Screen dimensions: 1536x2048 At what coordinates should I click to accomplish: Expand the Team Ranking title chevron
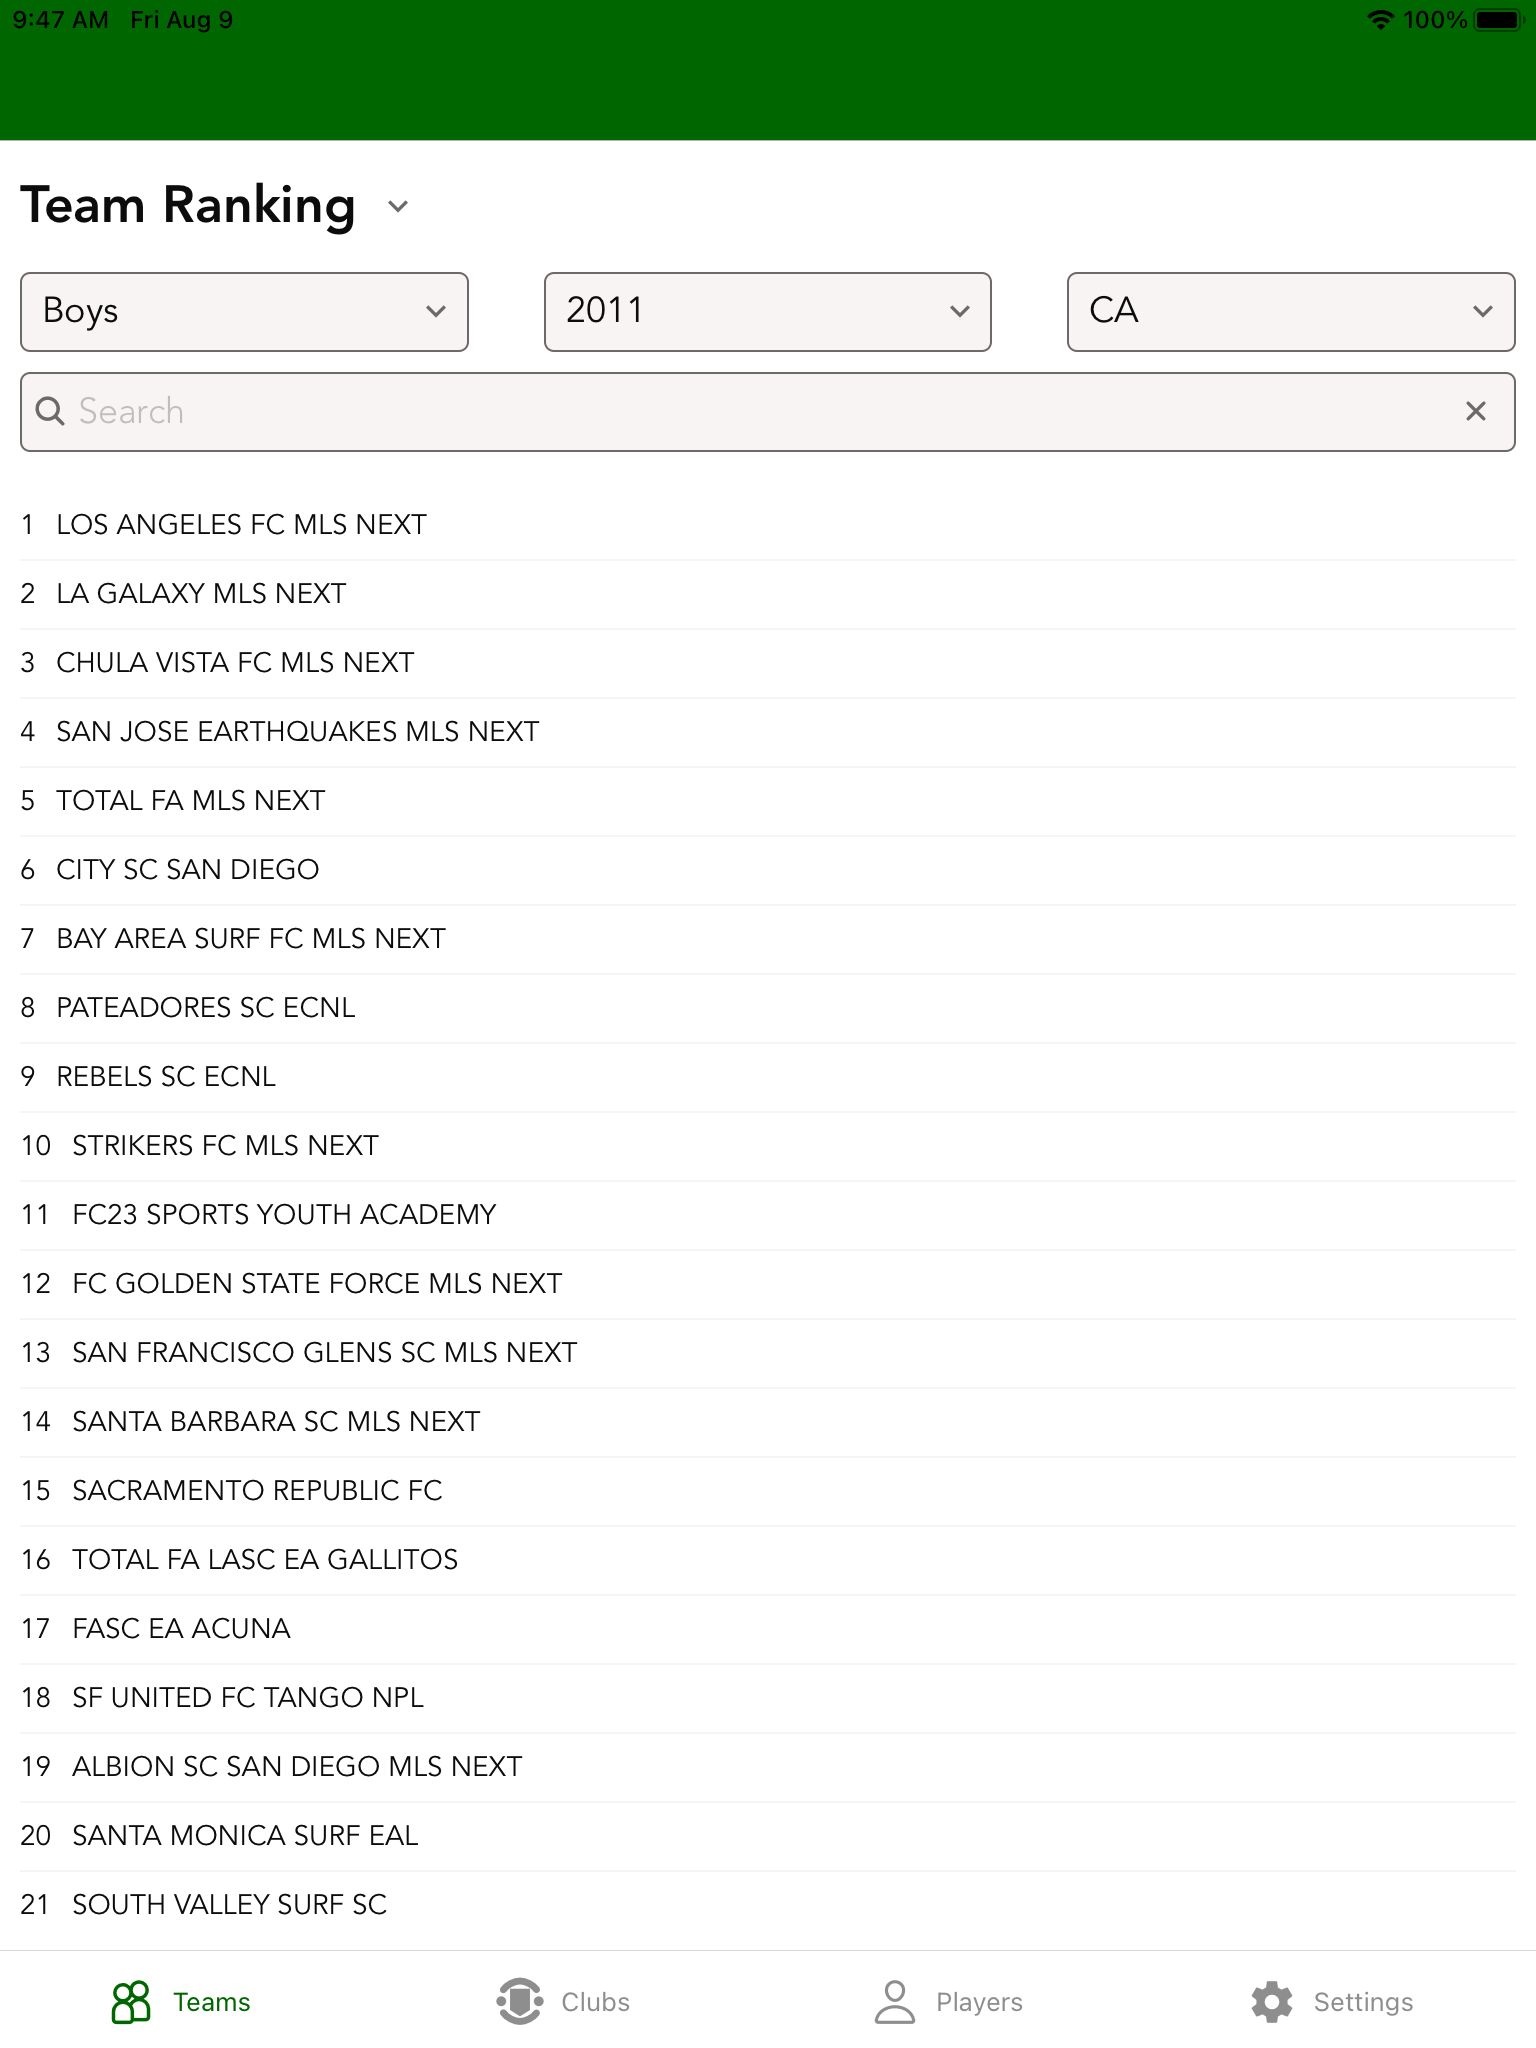point(398,207)
